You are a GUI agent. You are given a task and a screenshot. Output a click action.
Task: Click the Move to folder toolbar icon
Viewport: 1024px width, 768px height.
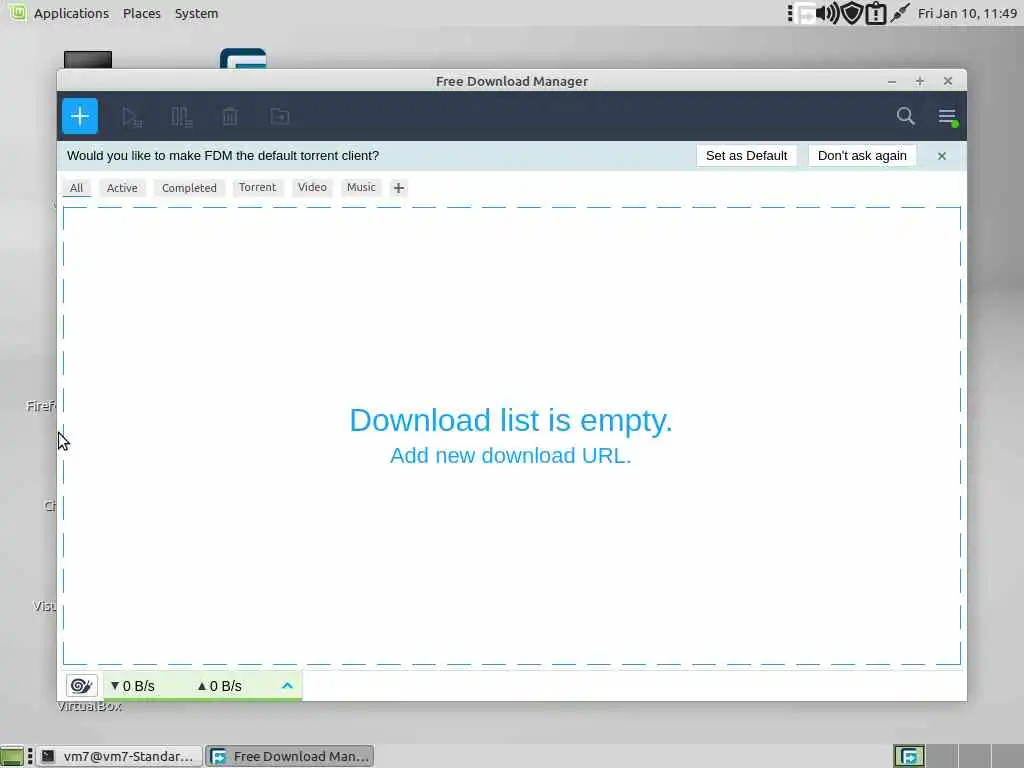(280, 116)
